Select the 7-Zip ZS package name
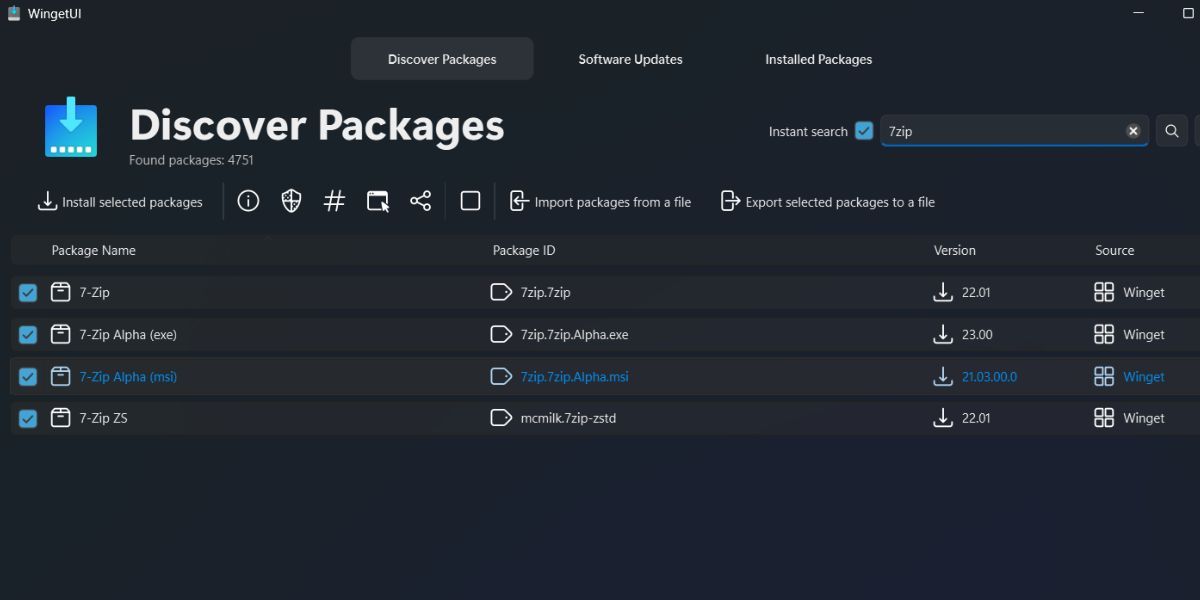 coord(103,418)
